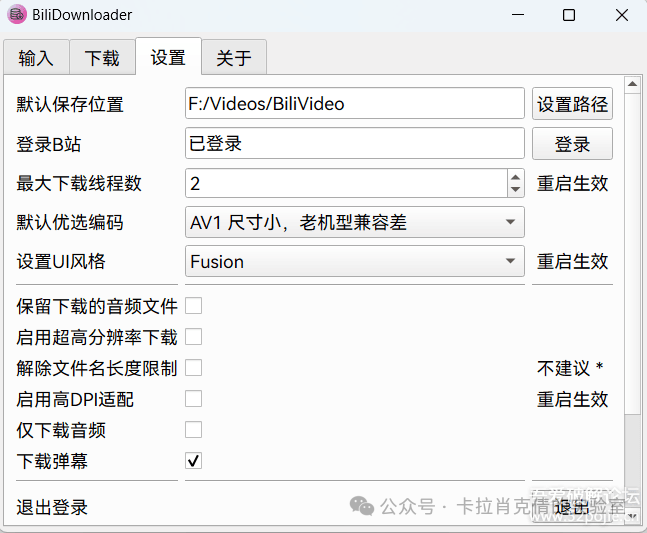The height and width of the screenshot is (533, 647).
Task: Click the 设置UI风格 label
Action: tap(61, 262)
